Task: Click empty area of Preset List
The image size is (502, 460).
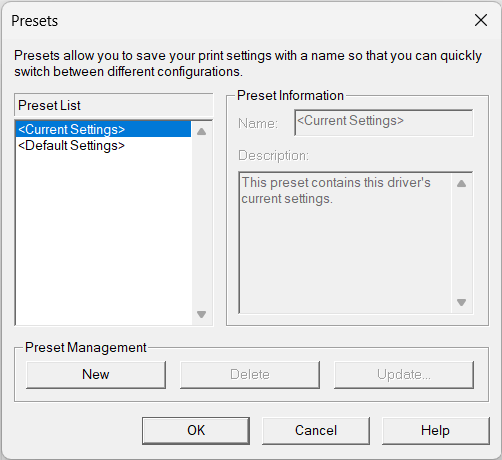Action: coord(103,239)
